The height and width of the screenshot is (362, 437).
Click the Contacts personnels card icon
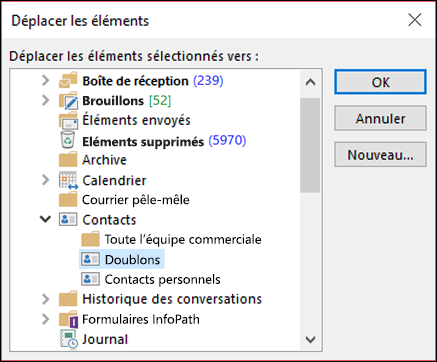[x=90, y=279]
